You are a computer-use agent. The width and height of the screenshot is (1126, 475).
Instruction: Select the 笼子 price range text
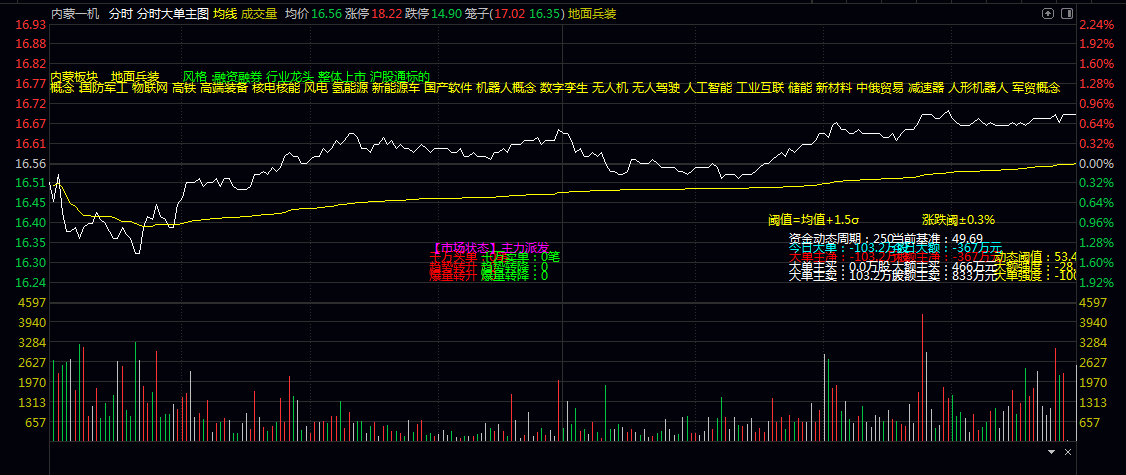tap(514, 14)
